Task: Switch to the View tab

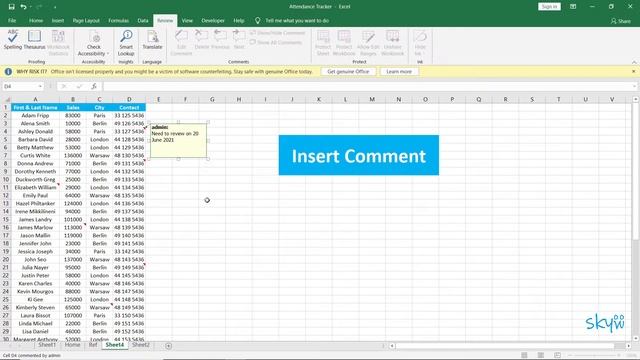Action: tap(187, 20)
